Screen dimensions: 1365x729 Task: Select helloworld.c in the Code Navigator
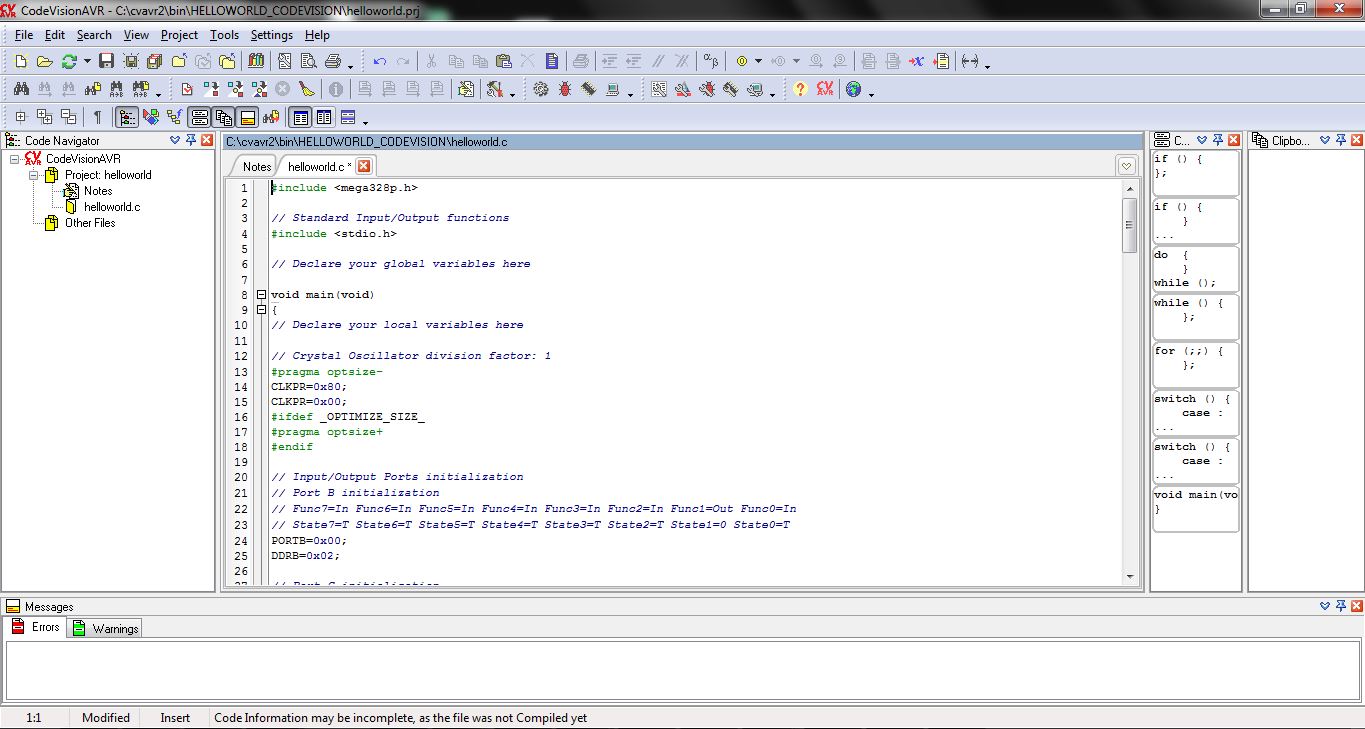coord(111,207)
